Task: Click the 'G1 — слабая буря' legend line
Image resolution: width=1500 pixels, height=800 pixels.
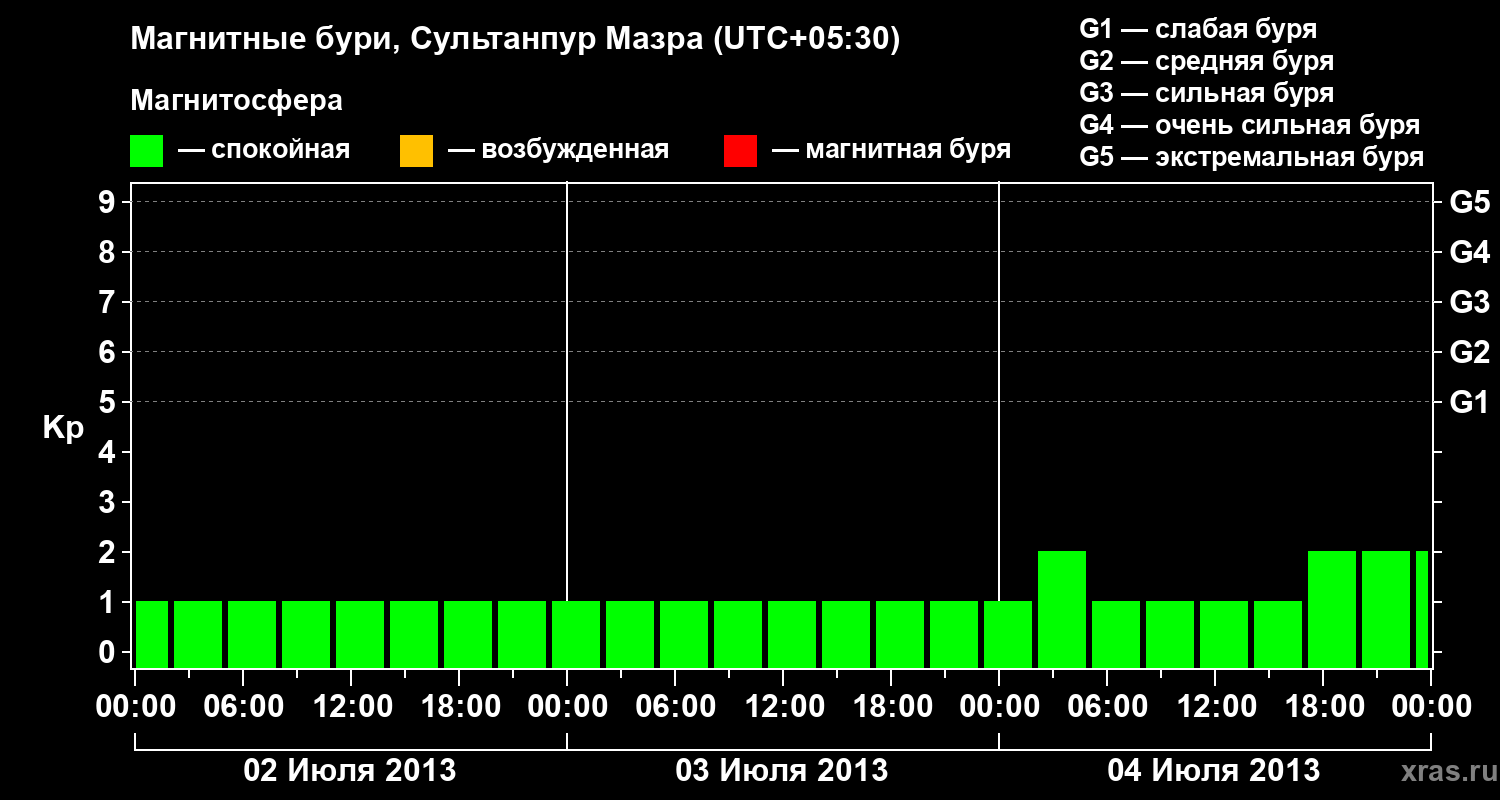Action: click(x=1199, y=29)
